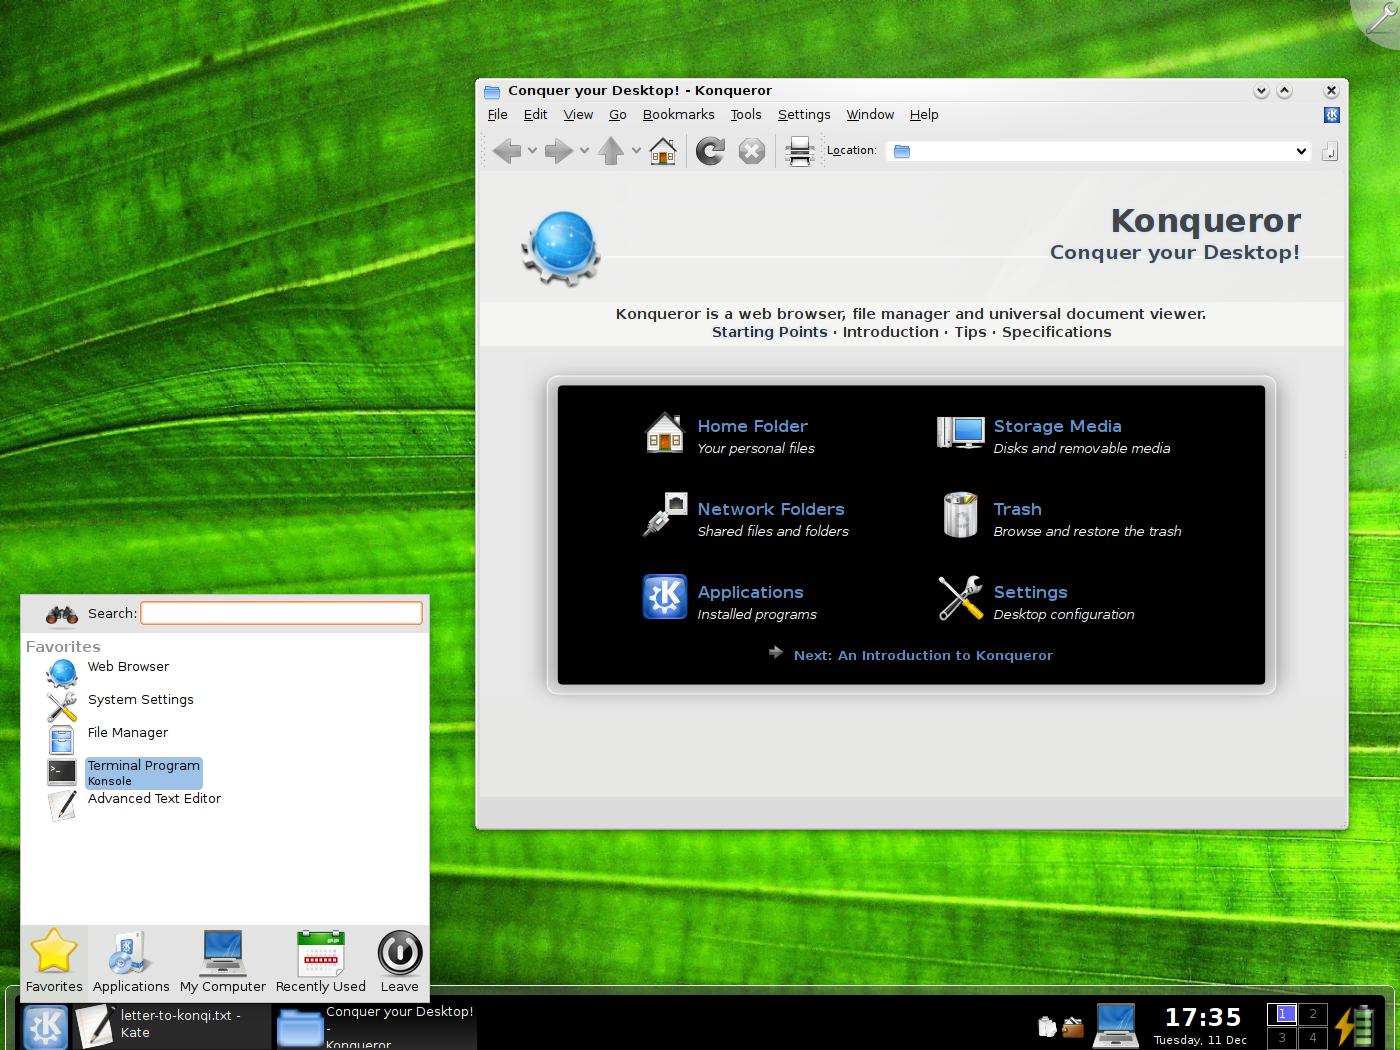Click the blue KDE Applications icon

(x=664, y=597)
